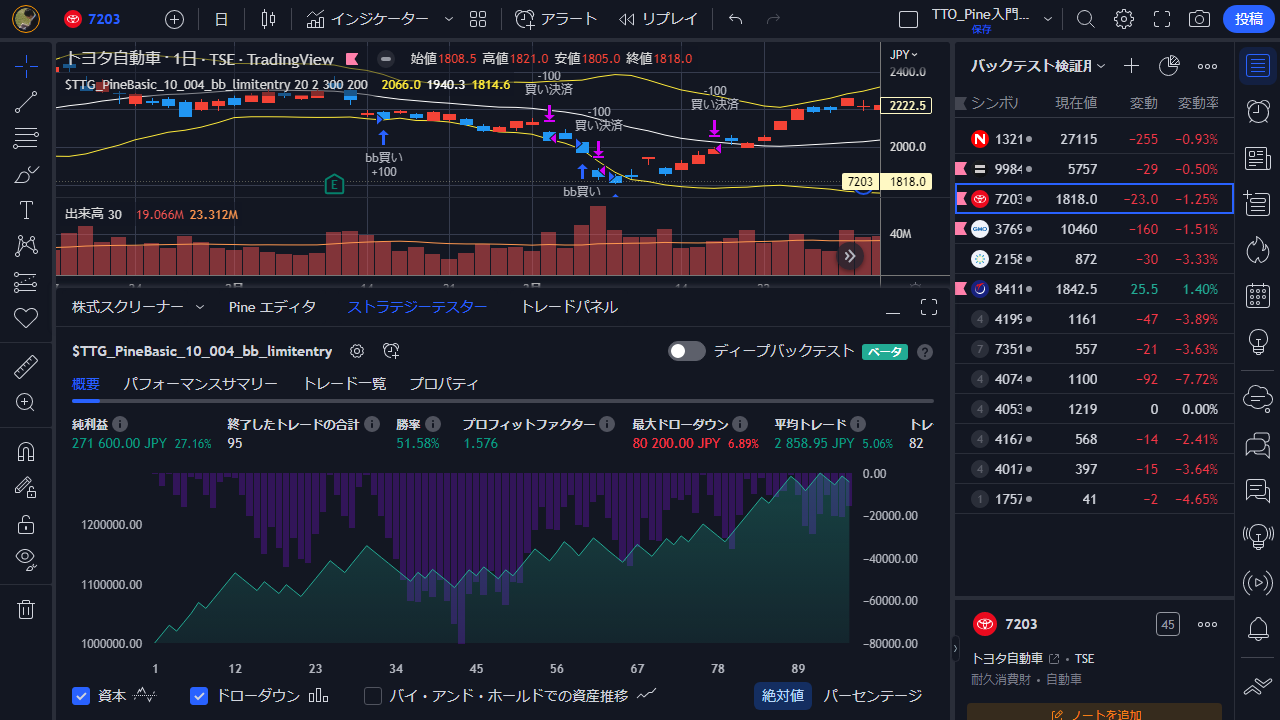Uncheck the ドローダウン drawdown checkbox
This screenshot has width=1280, height=720.
[x=198, y=696]
